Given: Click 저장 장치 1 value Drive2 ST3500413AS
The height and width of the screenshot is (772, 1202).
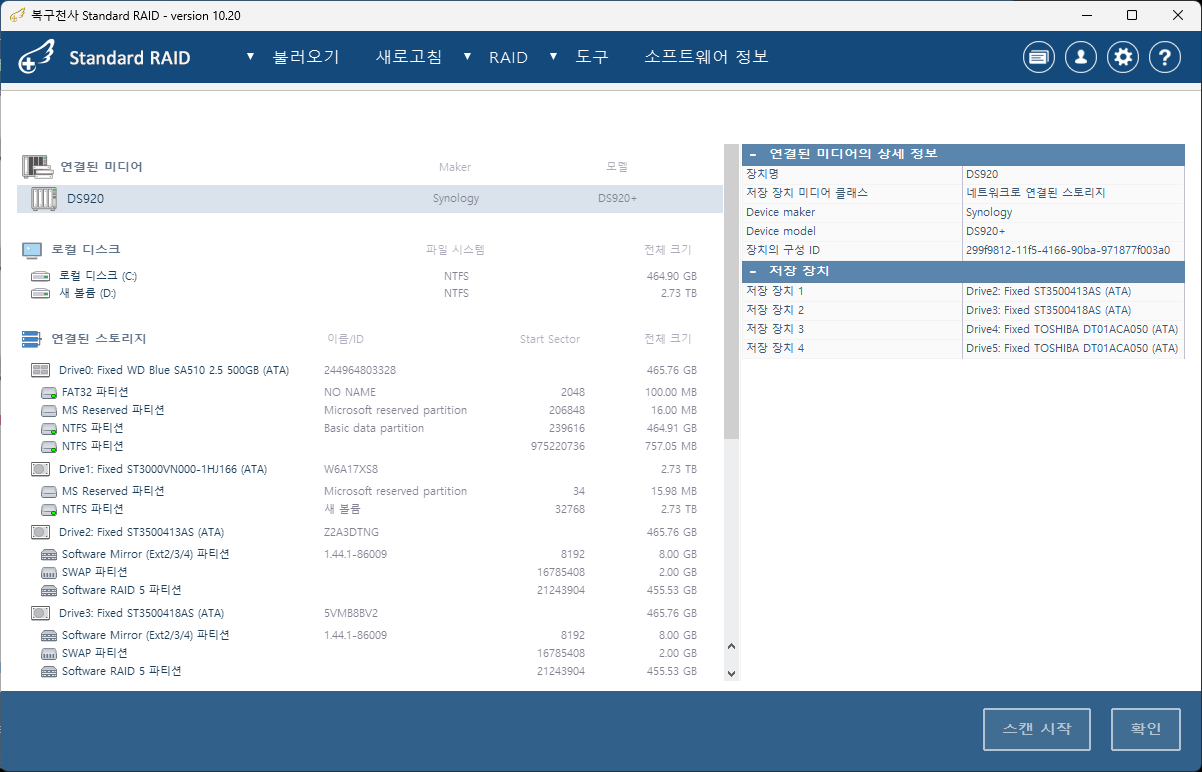Looking at the screenshot, I should coord(1048,291).
